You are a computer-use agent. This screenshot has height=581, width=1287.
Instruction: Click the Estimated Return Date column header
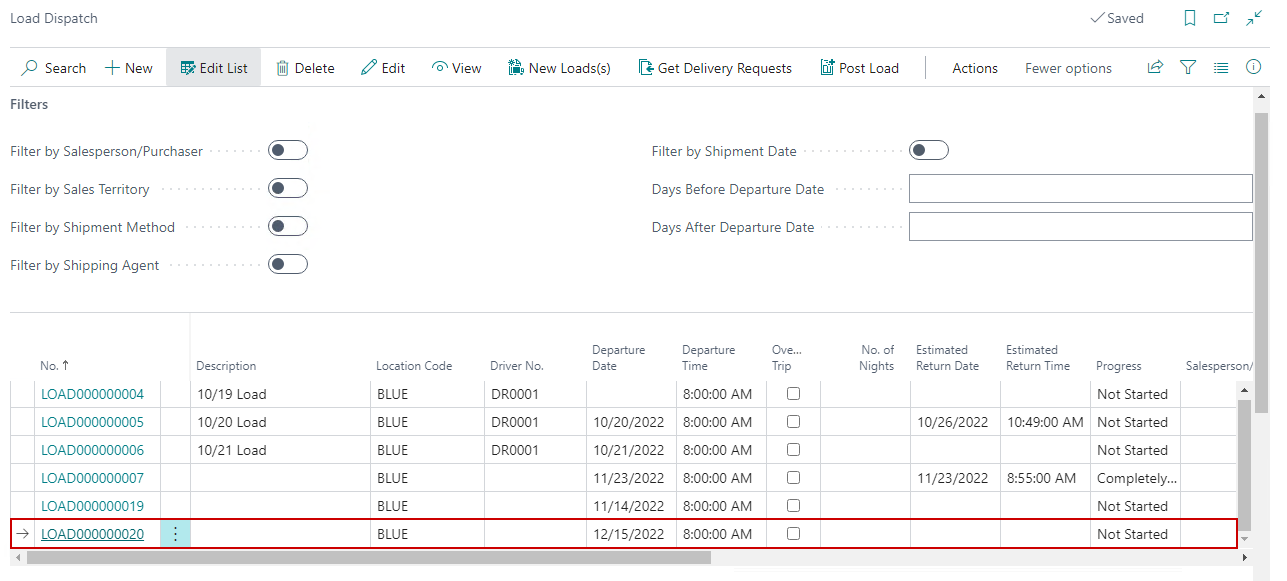tap(947, 358)
